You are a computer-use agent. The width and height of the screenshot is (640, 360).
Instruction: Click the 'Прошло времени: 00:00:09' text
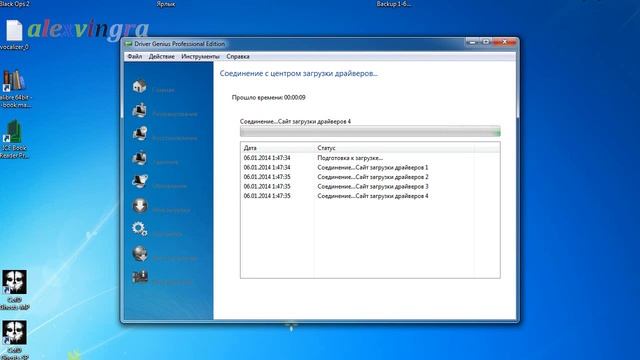point(269,98)
